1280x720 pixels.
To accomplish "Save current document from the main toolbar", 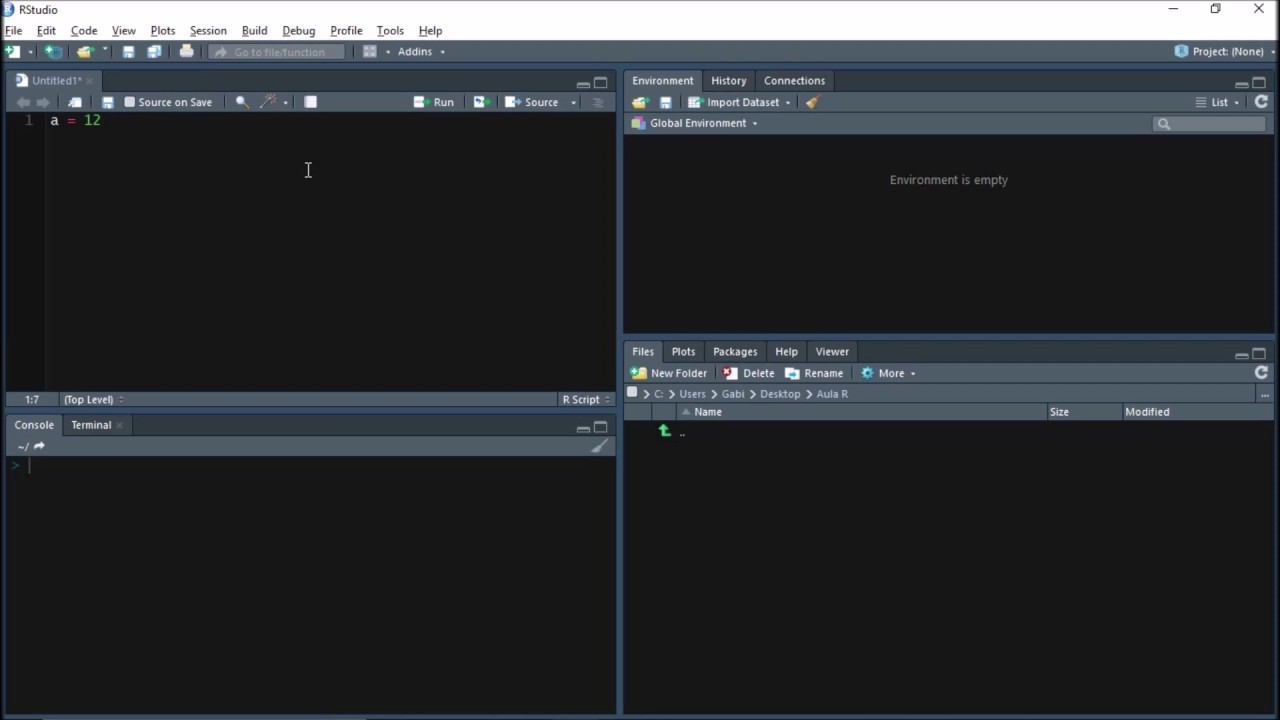I will point(128,51).
